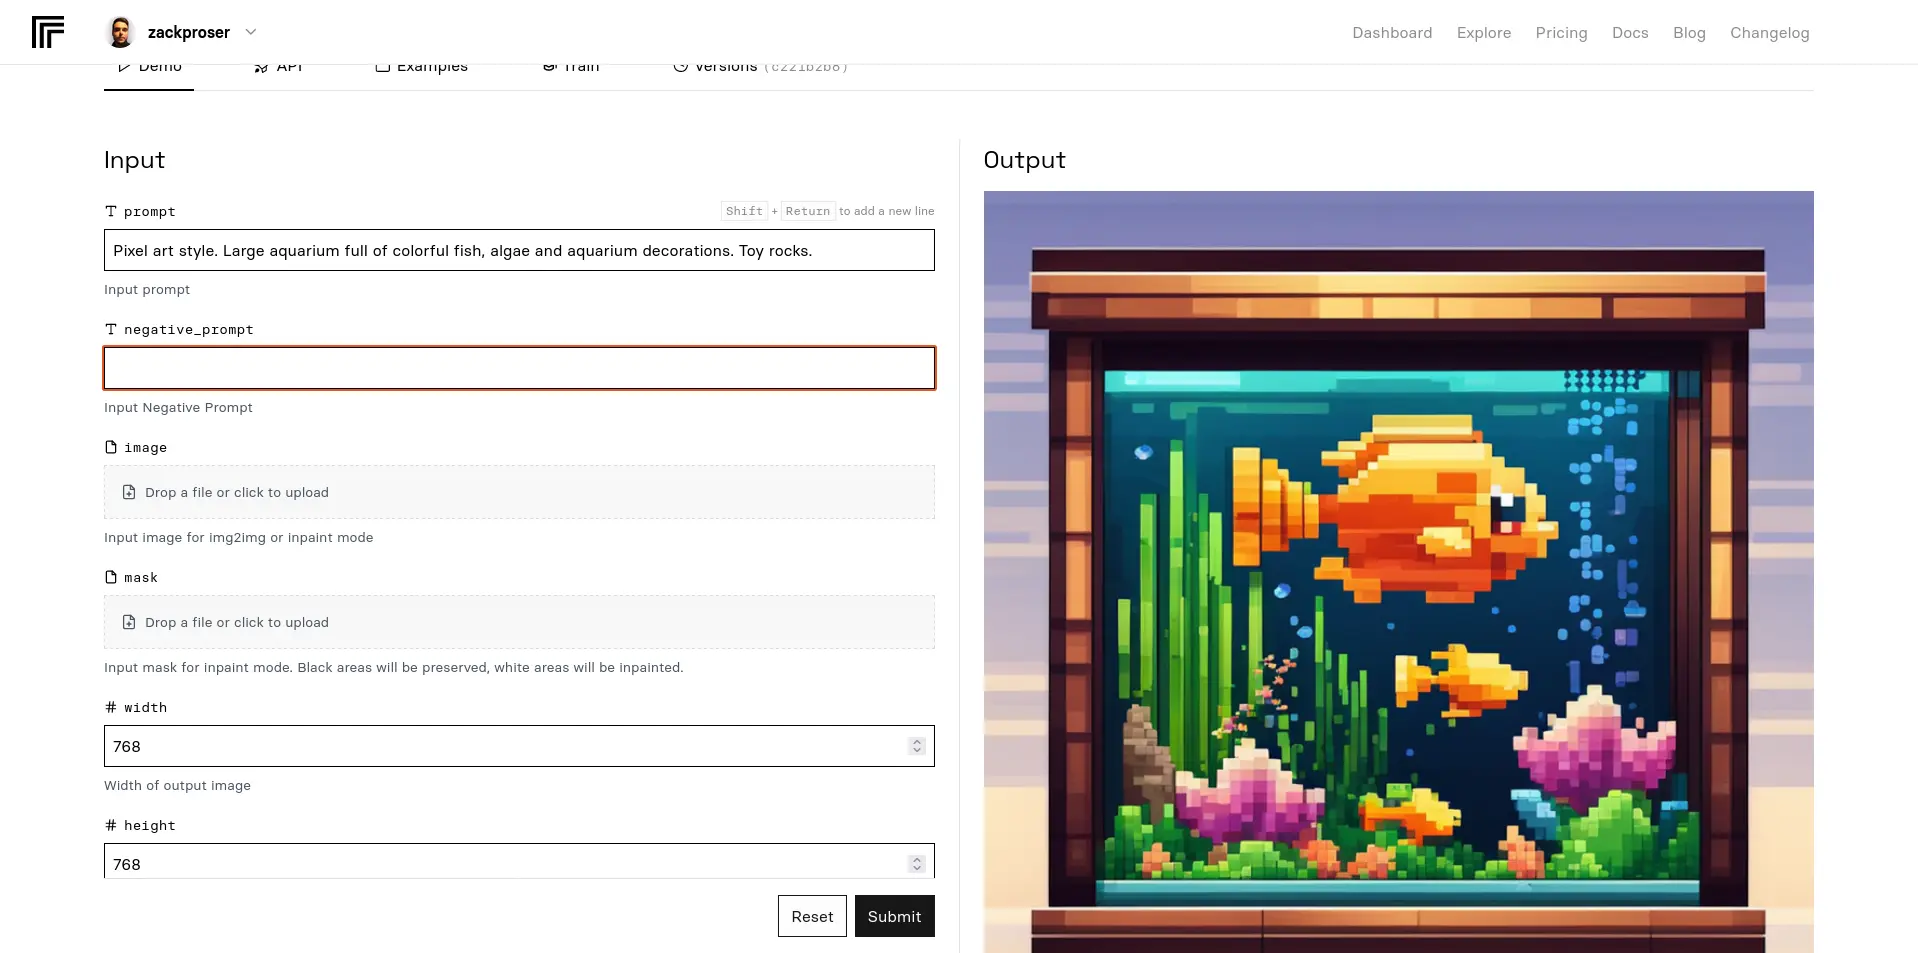Click the width stepper arrows
The width and height of the screenshot is (1918, 953).
point(916,746)
